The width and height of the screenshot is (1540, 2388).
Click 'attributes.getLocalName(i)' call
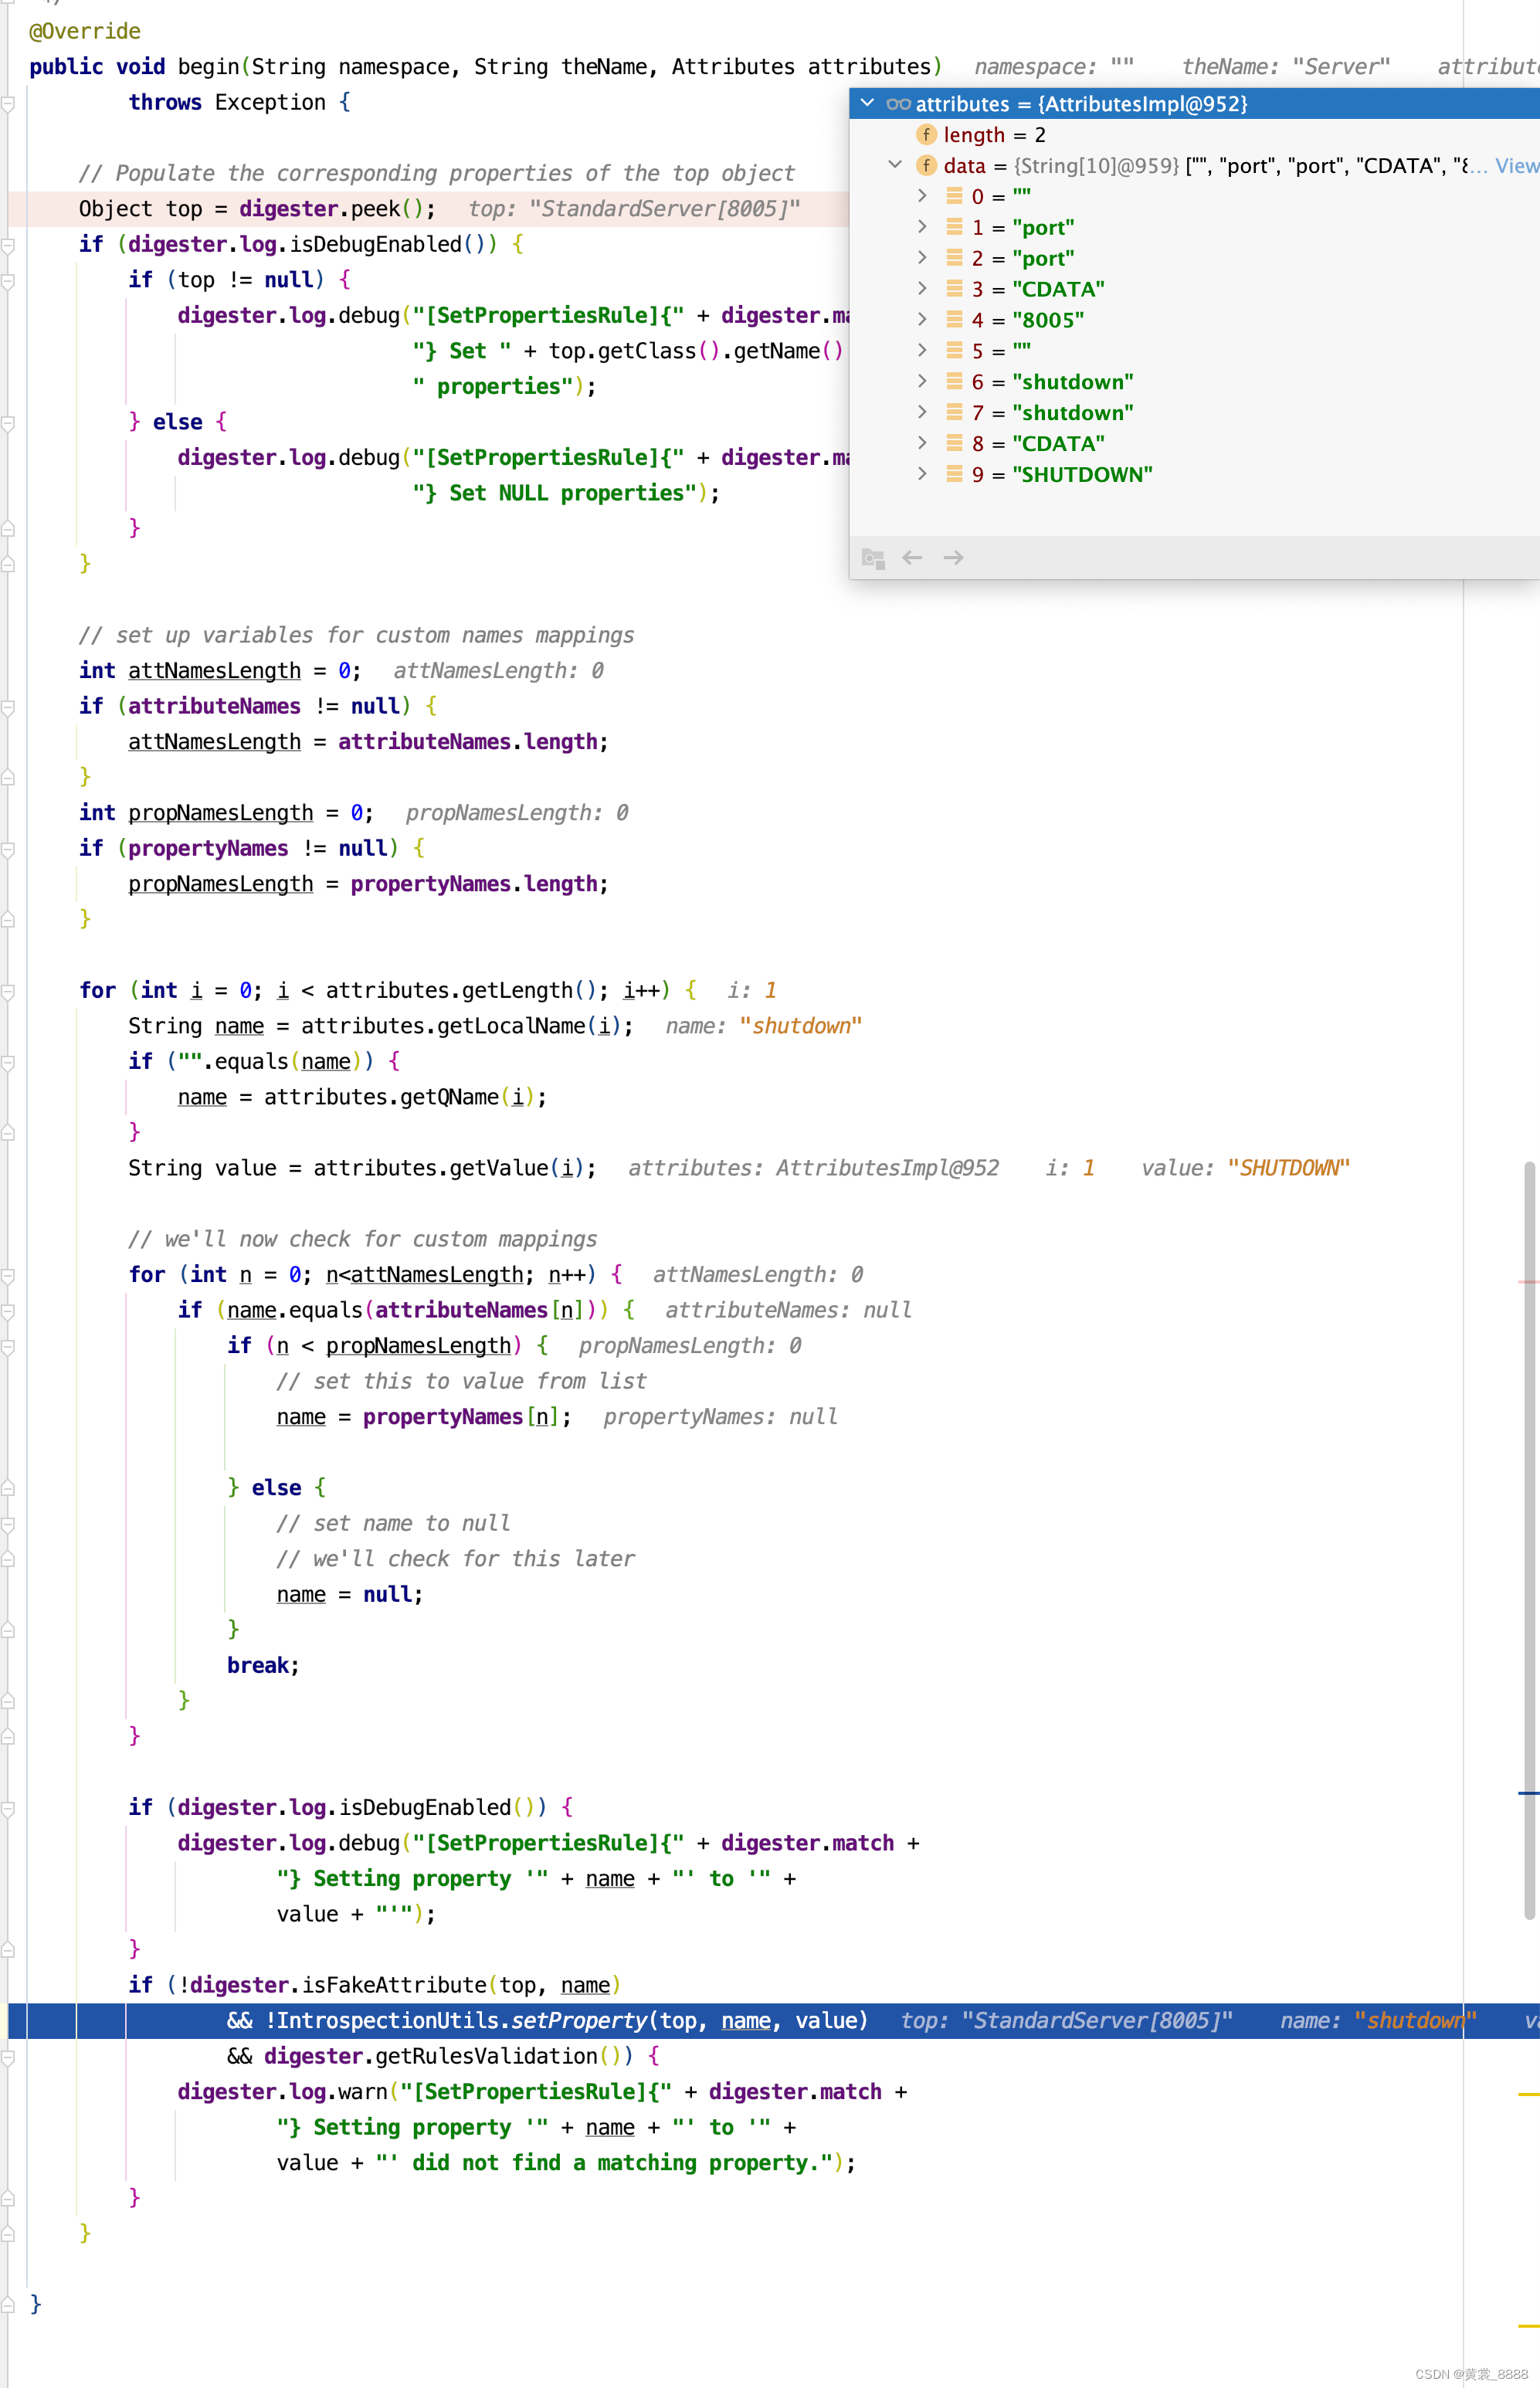pos(461,1026)
